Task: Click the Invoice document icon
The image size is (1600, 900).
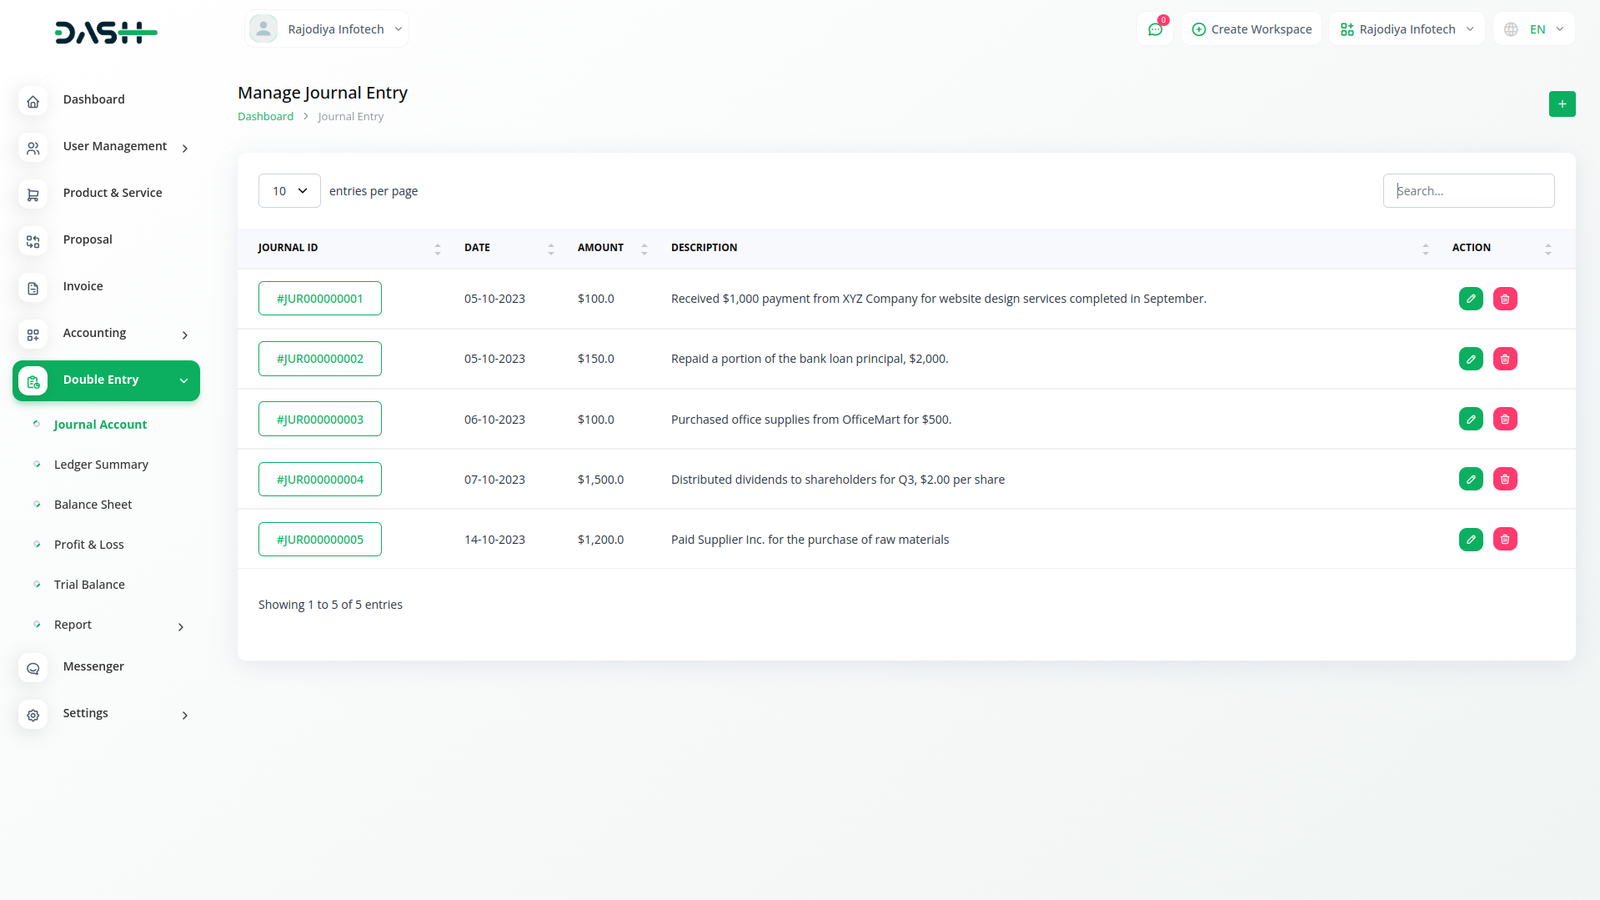Action: point(33,288)
